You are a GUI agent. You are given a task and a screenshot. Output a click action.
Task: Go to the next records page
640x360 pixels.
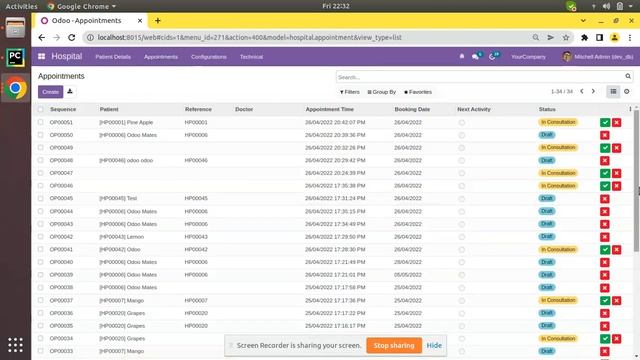click(x=593, y=91)
